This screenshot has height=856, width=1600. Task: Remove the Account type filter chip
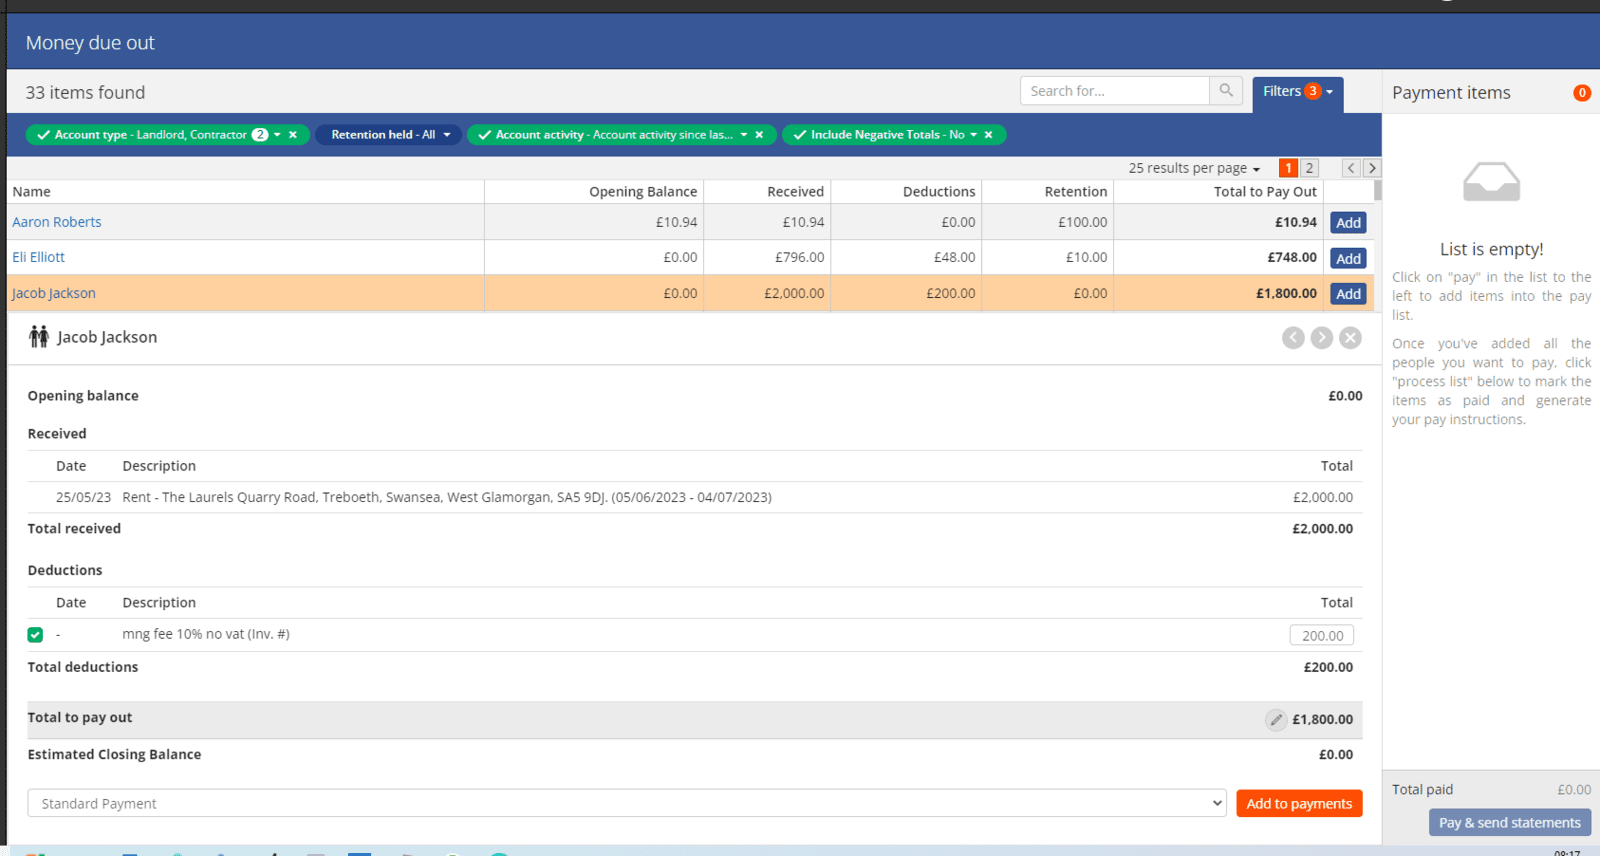[293, 135]
